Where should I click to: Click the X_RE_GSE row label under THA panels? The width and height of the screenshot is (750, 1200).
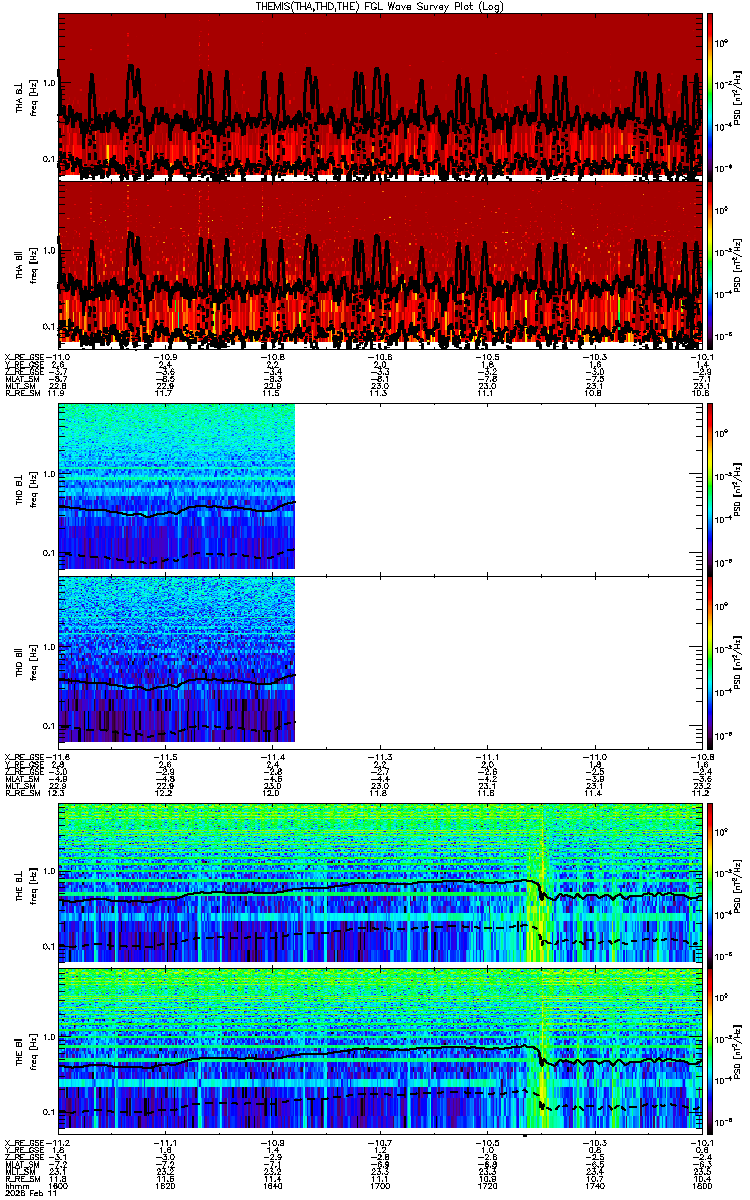[24, 356]
